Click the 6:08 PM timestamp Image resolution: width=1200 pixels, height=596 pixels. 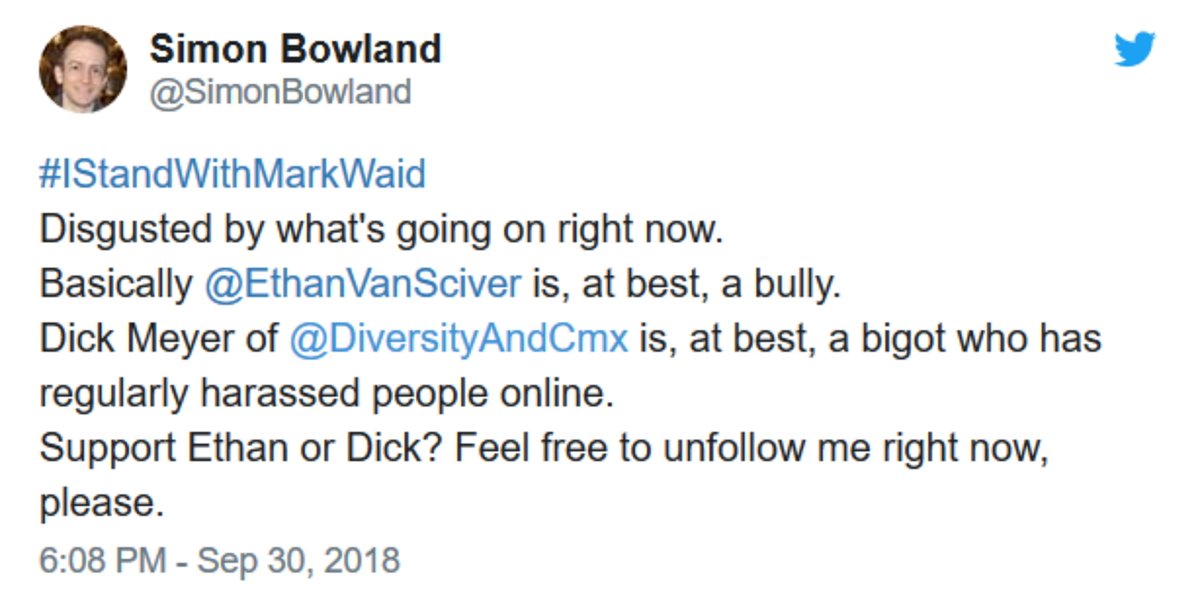coord(103,559)
